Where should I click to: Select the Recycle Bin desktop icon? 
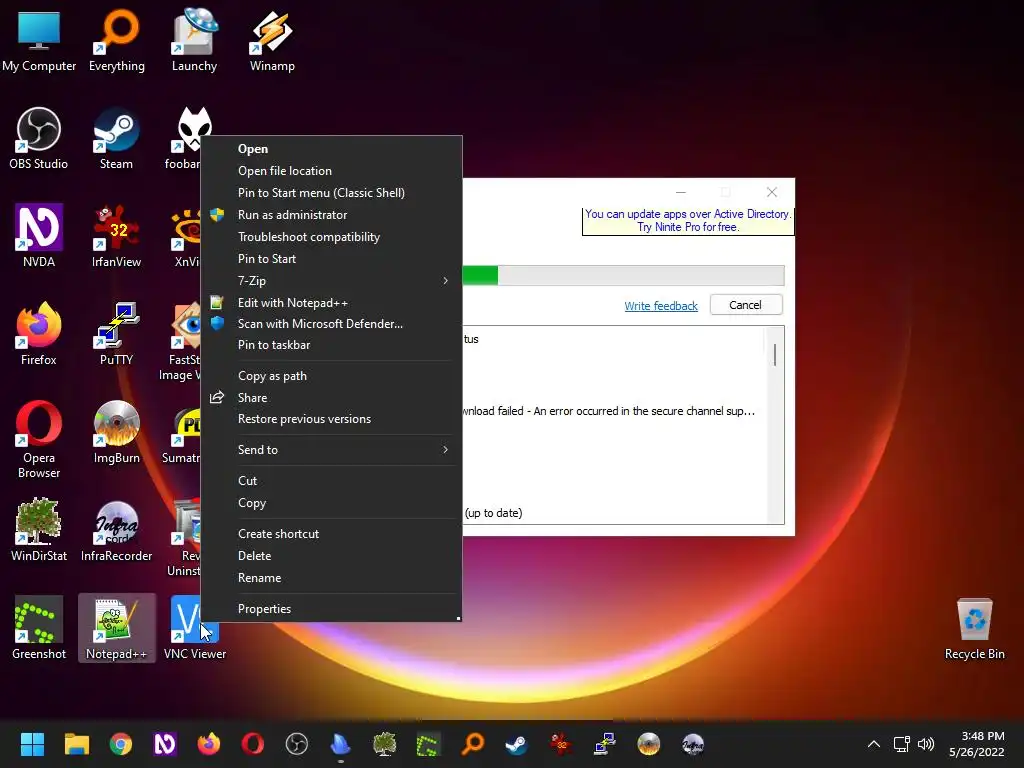974,629
